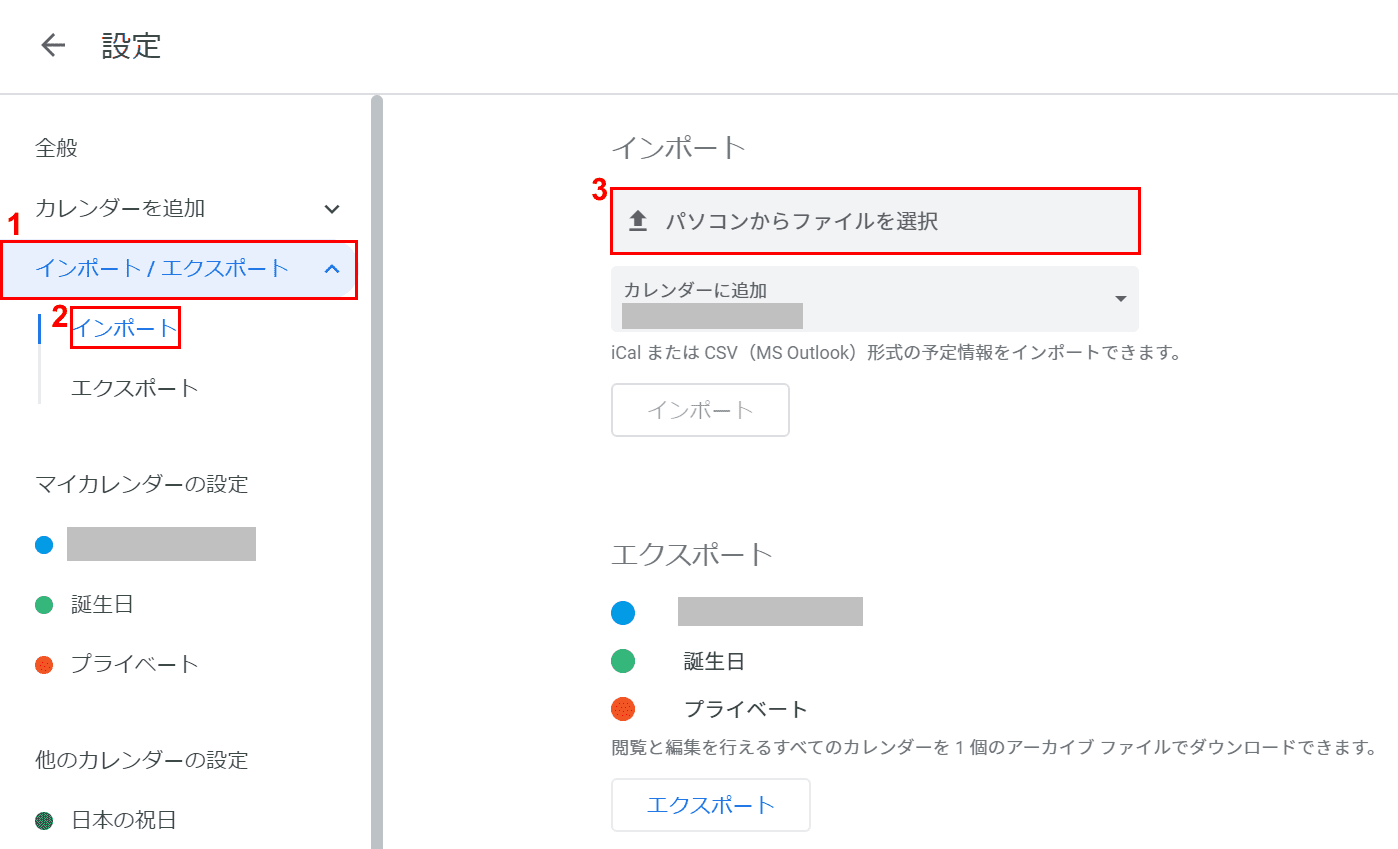Click the マイカレンダーの設定 heading

[x=142, y=485]
